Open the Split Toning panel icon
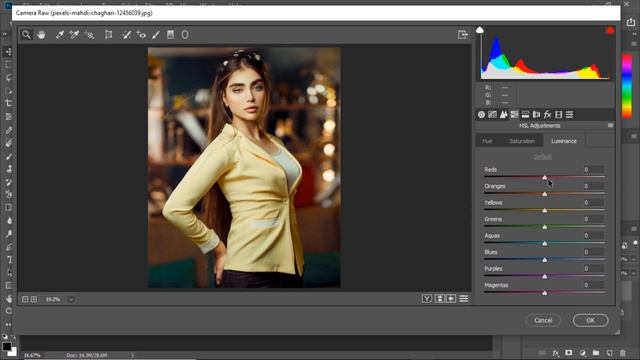 tap(526, 115)
